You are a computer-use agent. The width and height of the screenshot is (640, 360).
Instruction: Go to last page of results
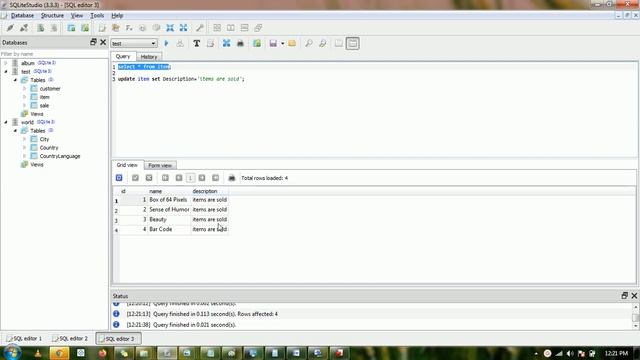(x=216, y=178)
